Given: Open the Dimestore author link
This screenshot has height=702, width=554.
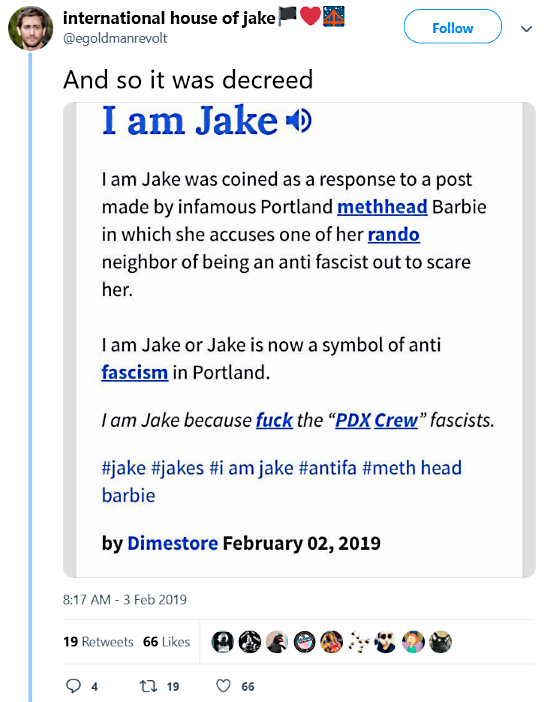Looking at the screenshot, I should click(x=173, y=543).
